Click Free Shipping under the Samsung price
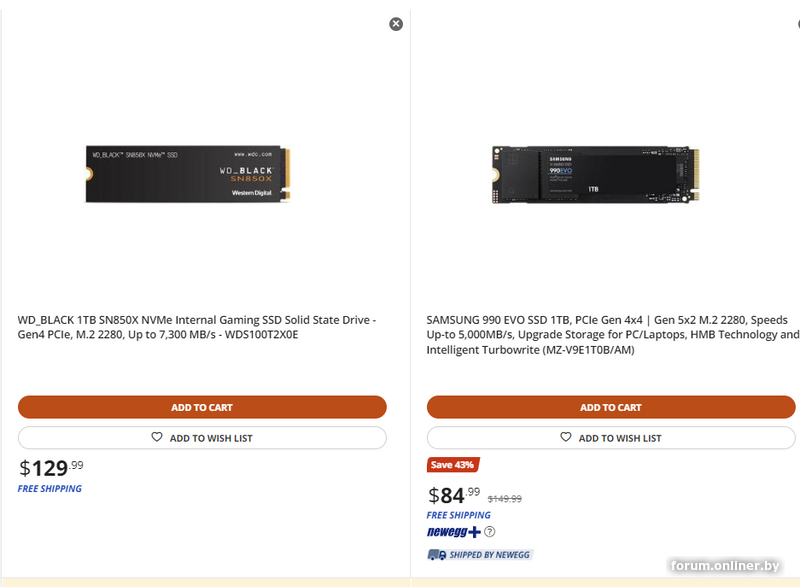Screen dimensions: 800x587 (x=459, y=516)
